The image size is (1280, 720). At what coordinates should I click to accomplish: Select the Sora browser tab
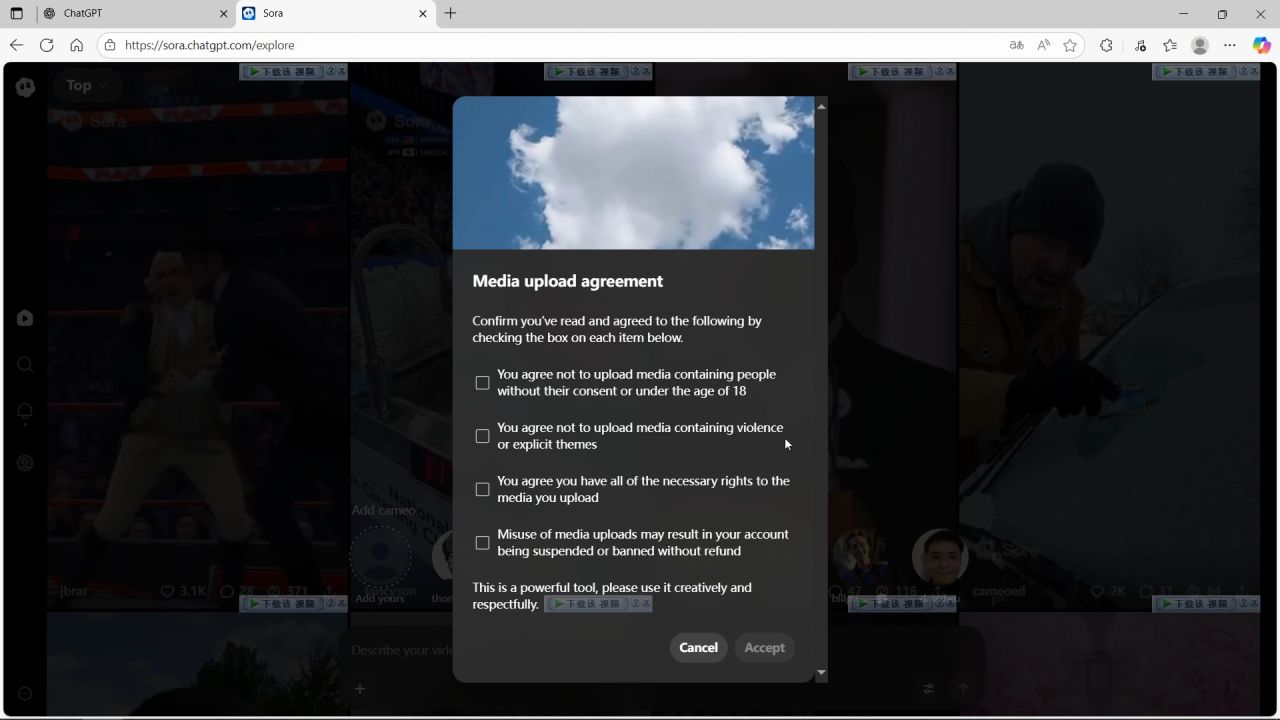[336, 14]
